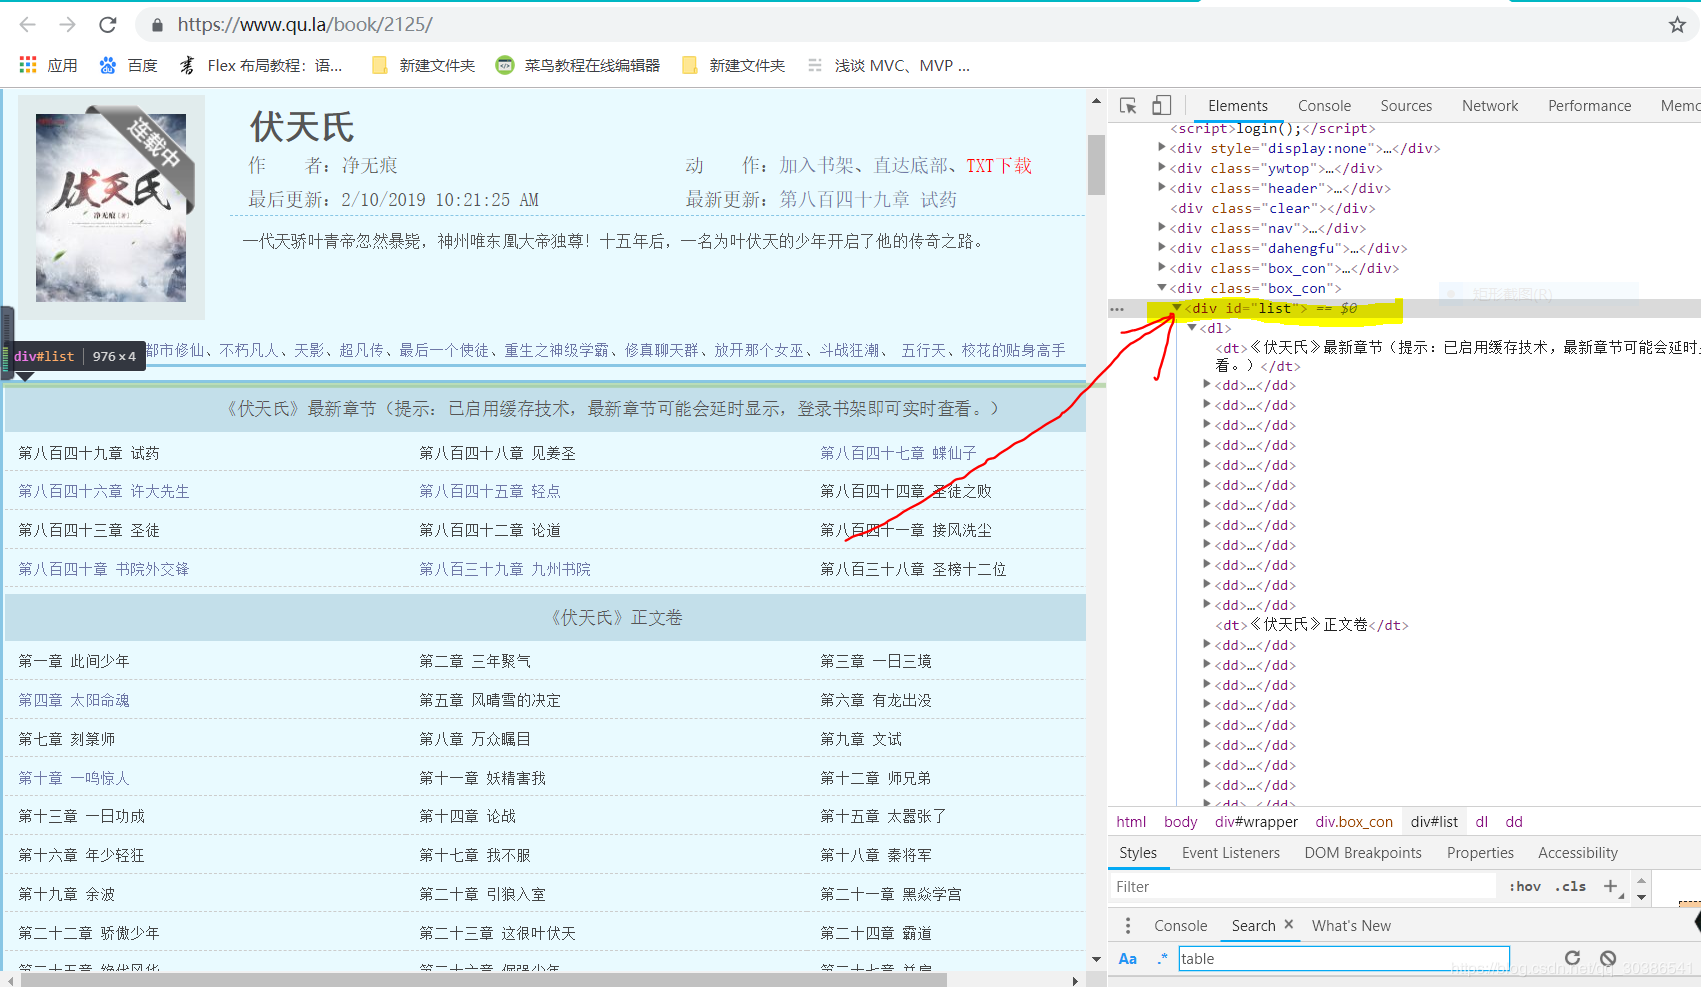This screenshot has width=1701, height=987.
Task: Click the TXT下载 link
Action: 999,166
